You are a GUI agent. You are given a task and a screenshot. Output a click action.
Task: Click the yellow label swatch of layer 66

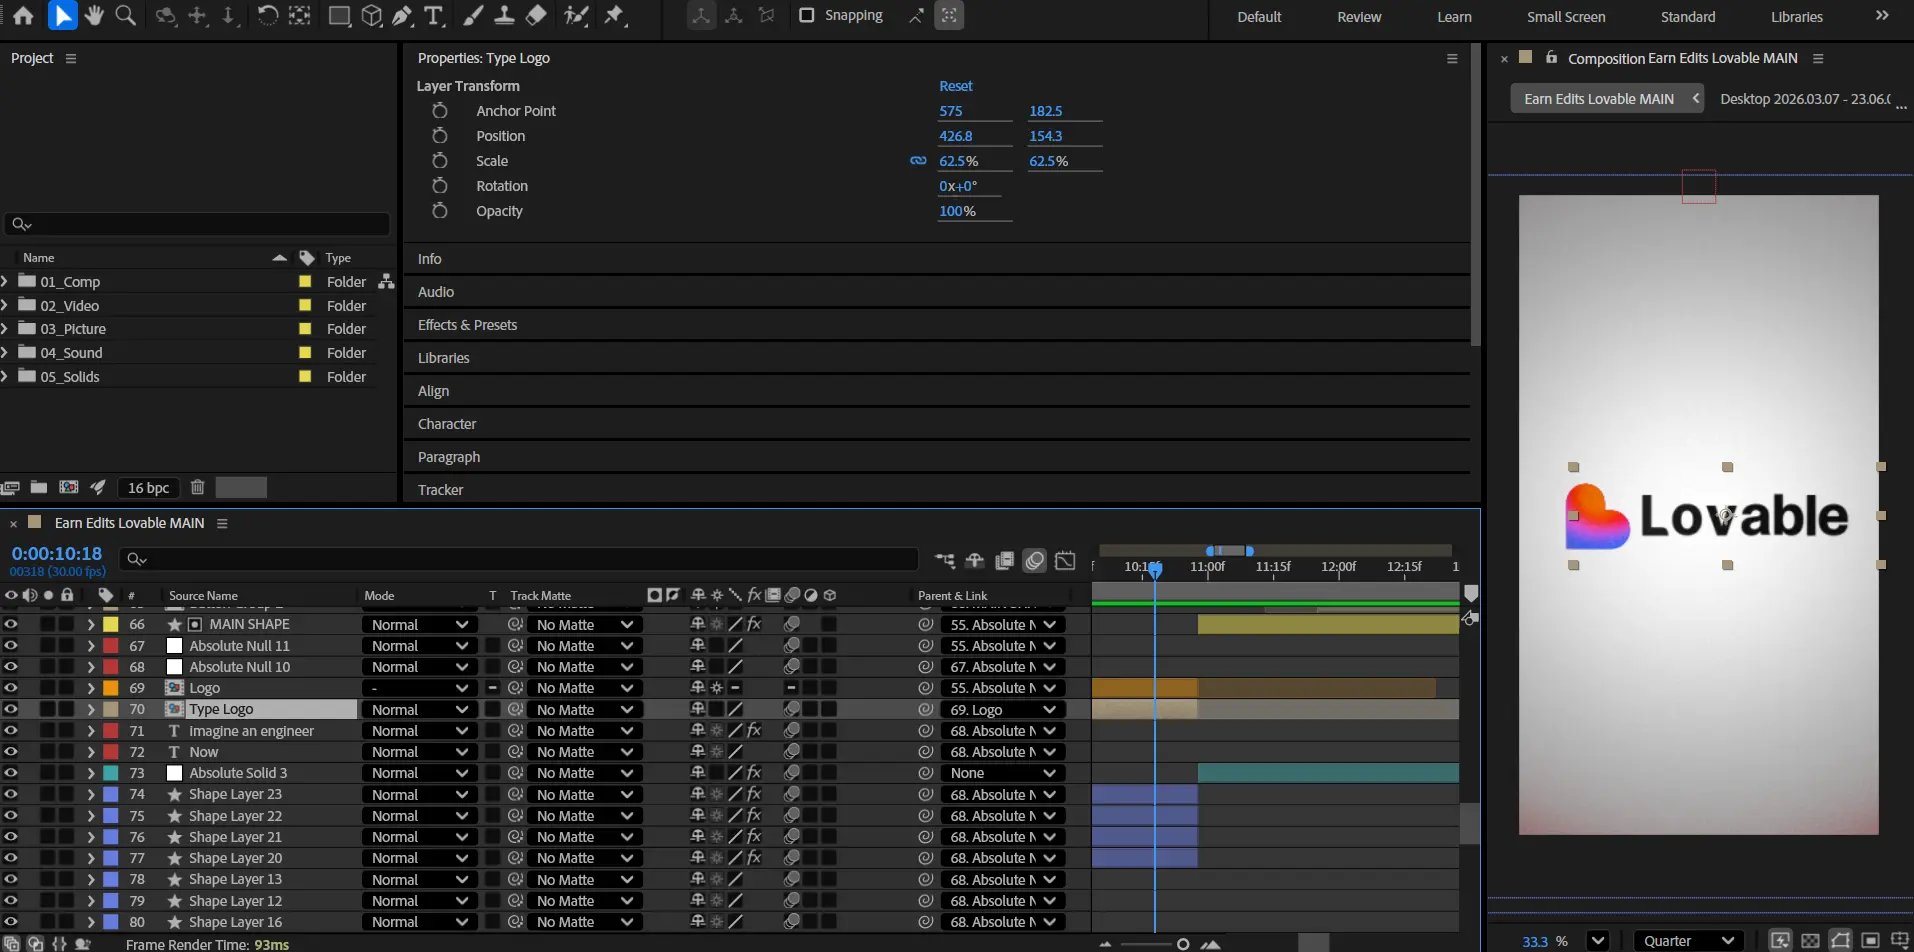(x=111, y=624)
